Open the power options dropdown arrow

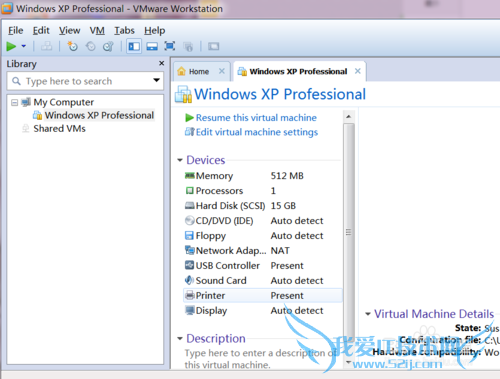pos(24,46)
